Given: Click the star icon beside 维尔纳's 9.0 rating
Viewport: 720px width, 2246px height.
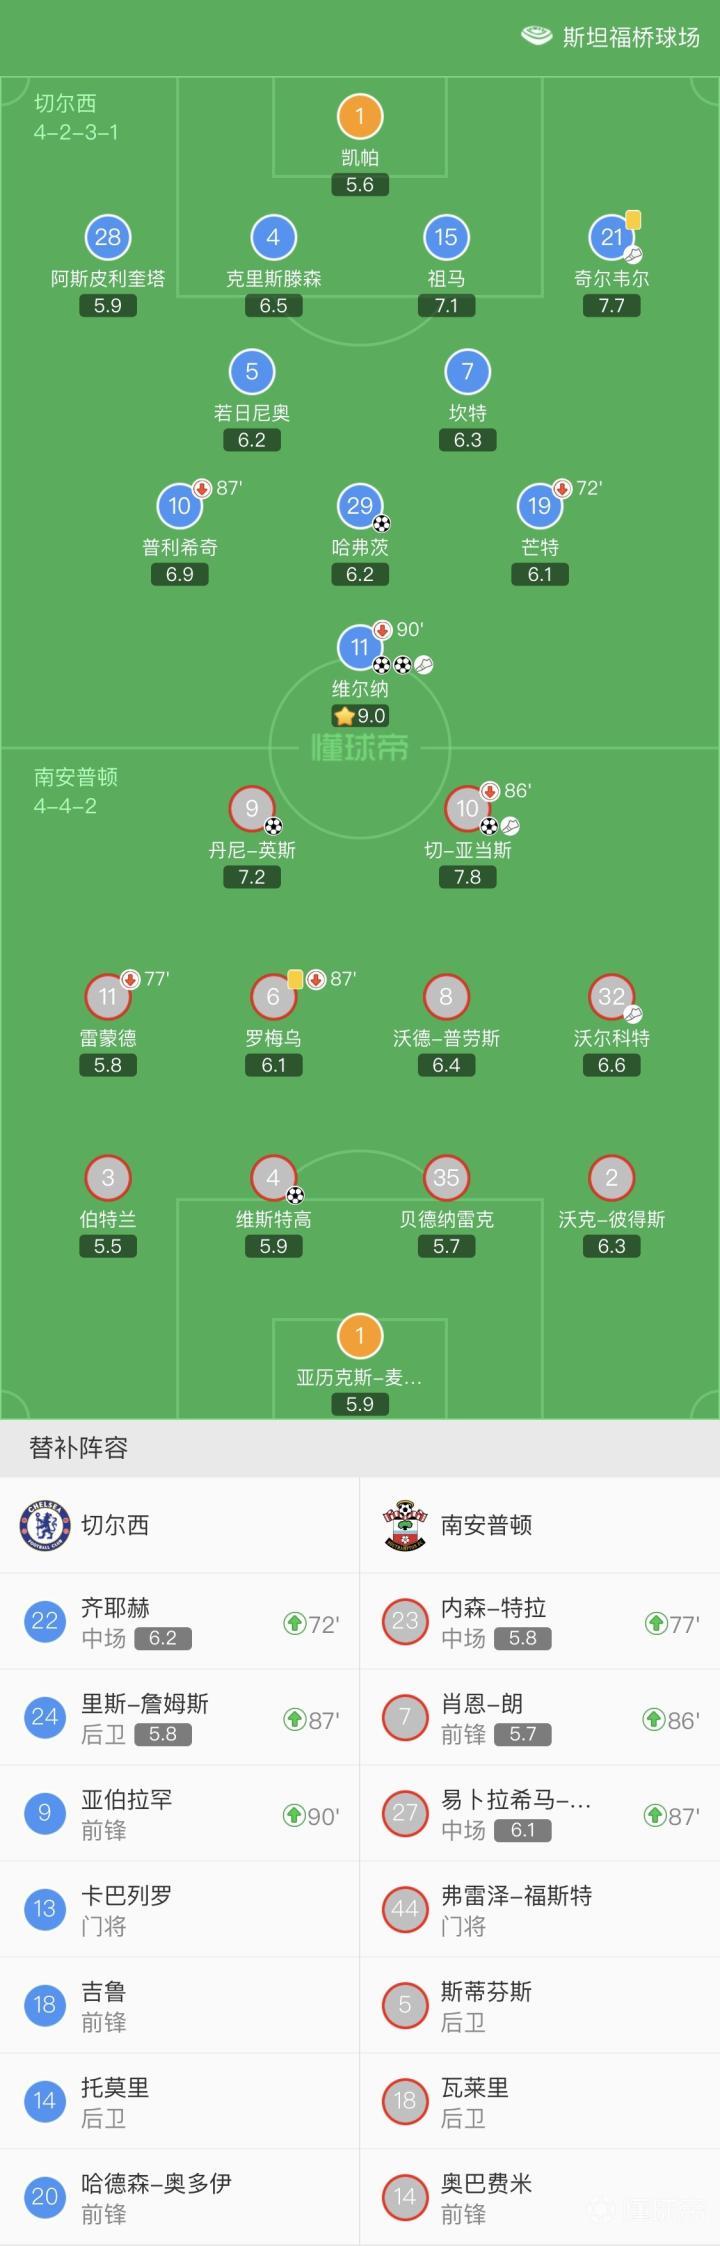Looking at the screenshot, I should 343,714.
